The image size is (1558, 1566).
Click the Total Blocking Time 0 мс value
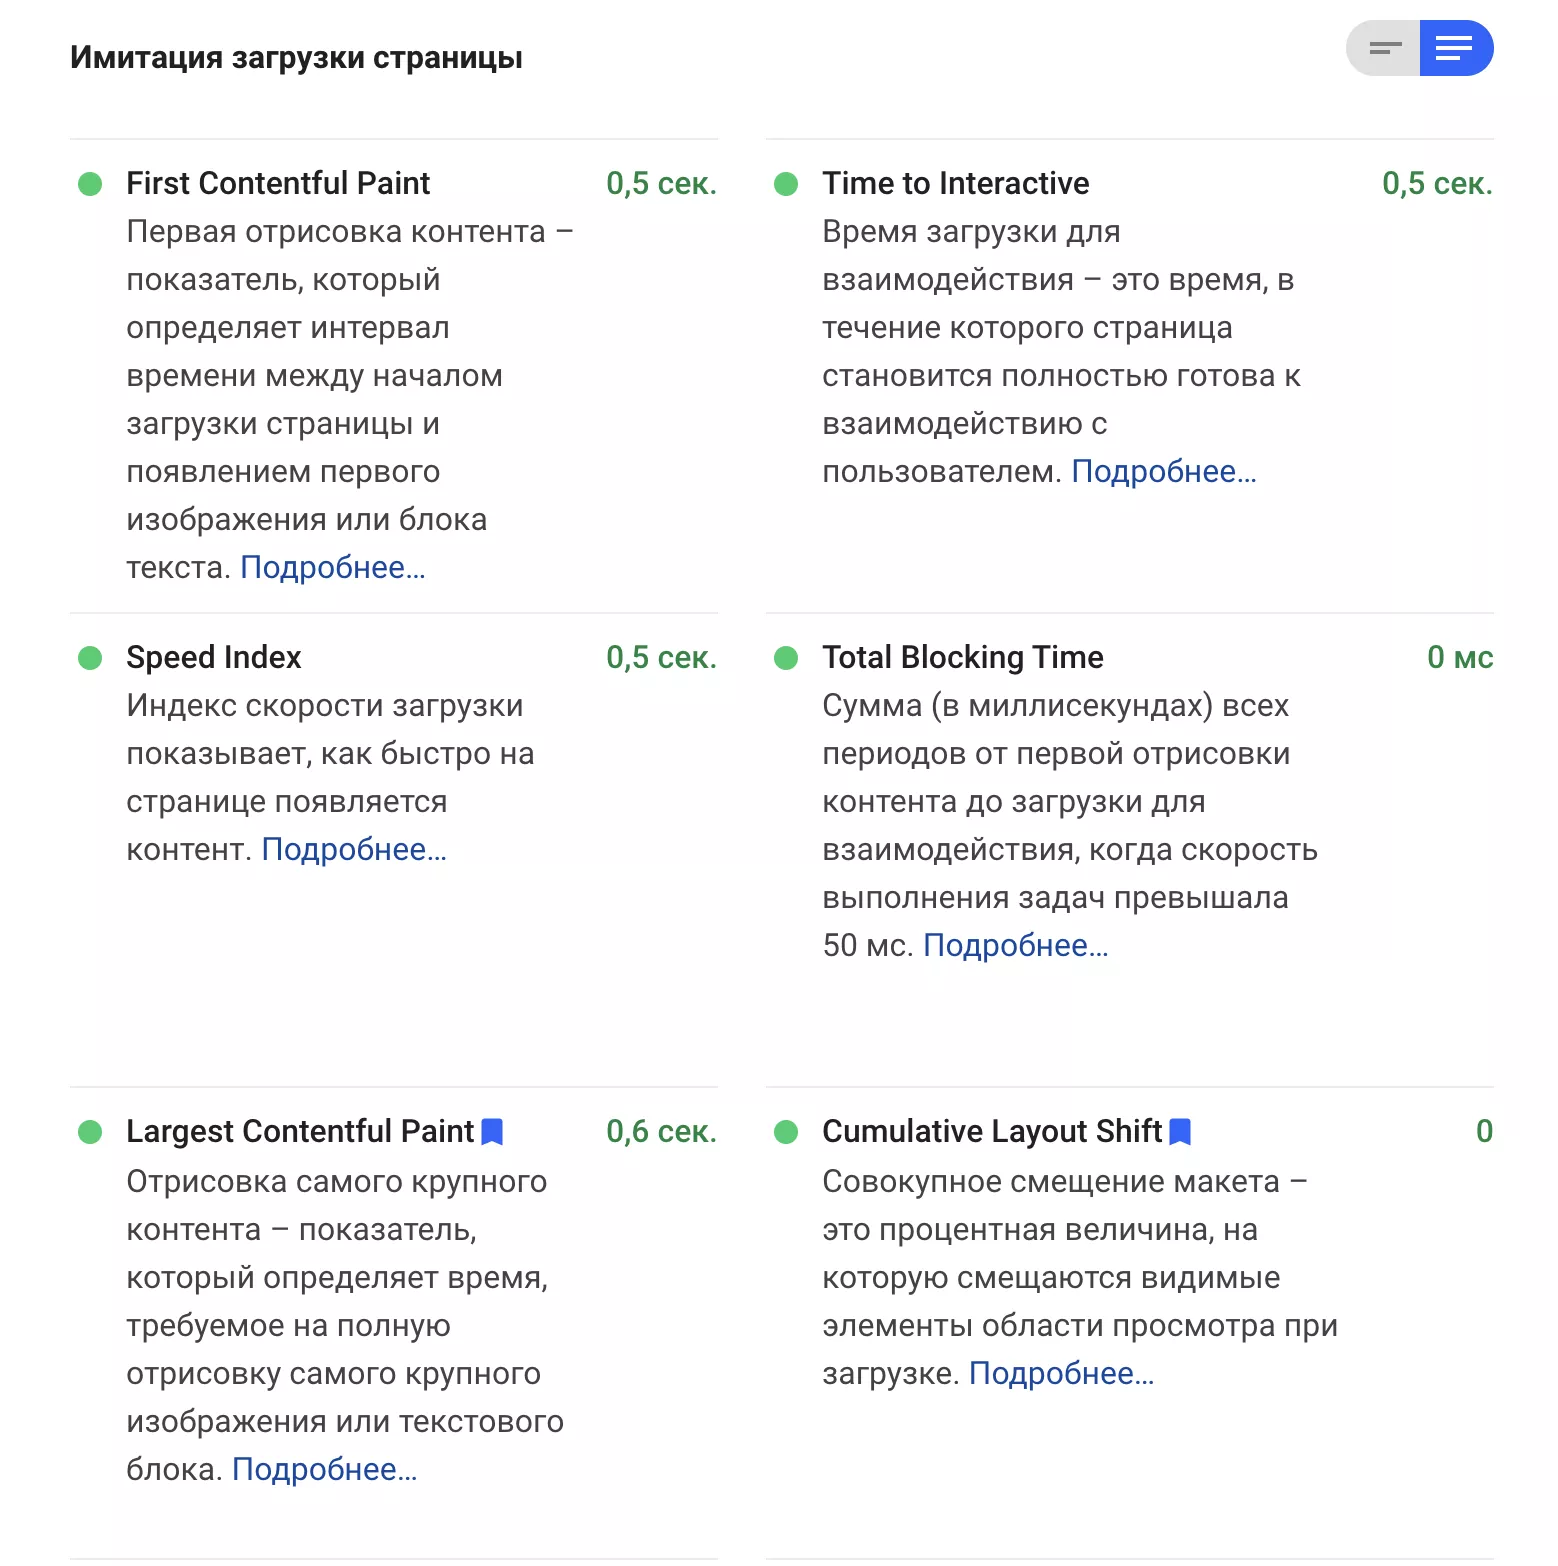pos(1460,658)
